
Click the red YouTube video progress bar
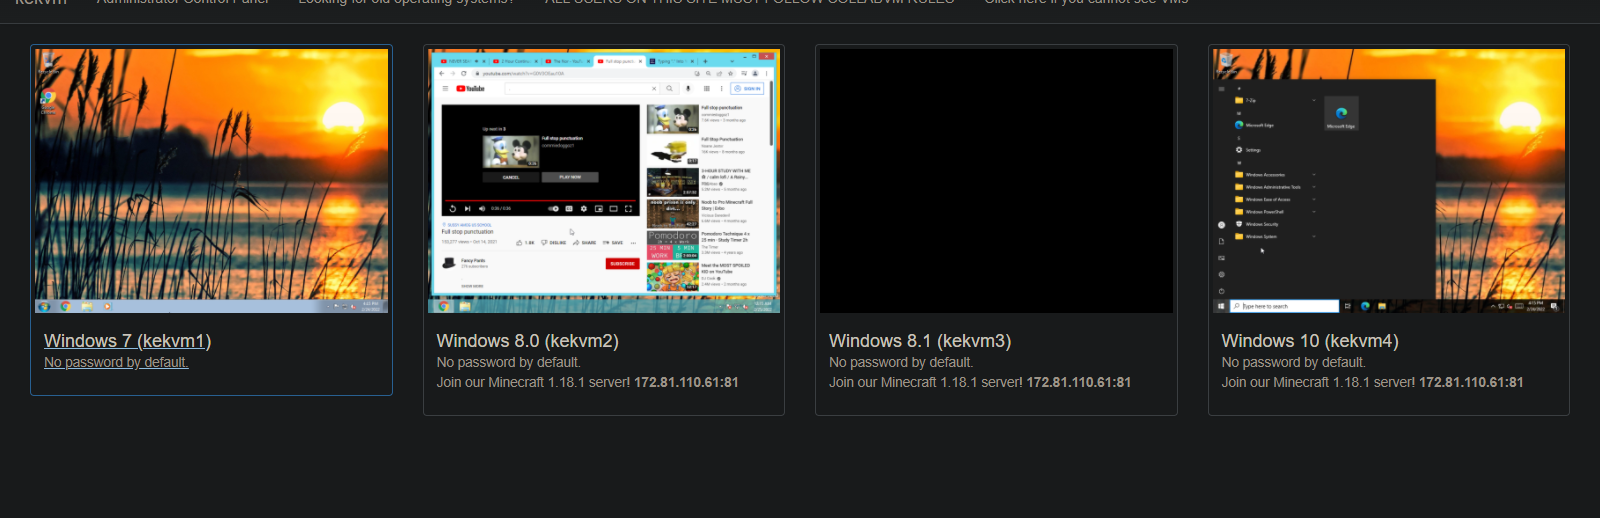coord(540,201)
